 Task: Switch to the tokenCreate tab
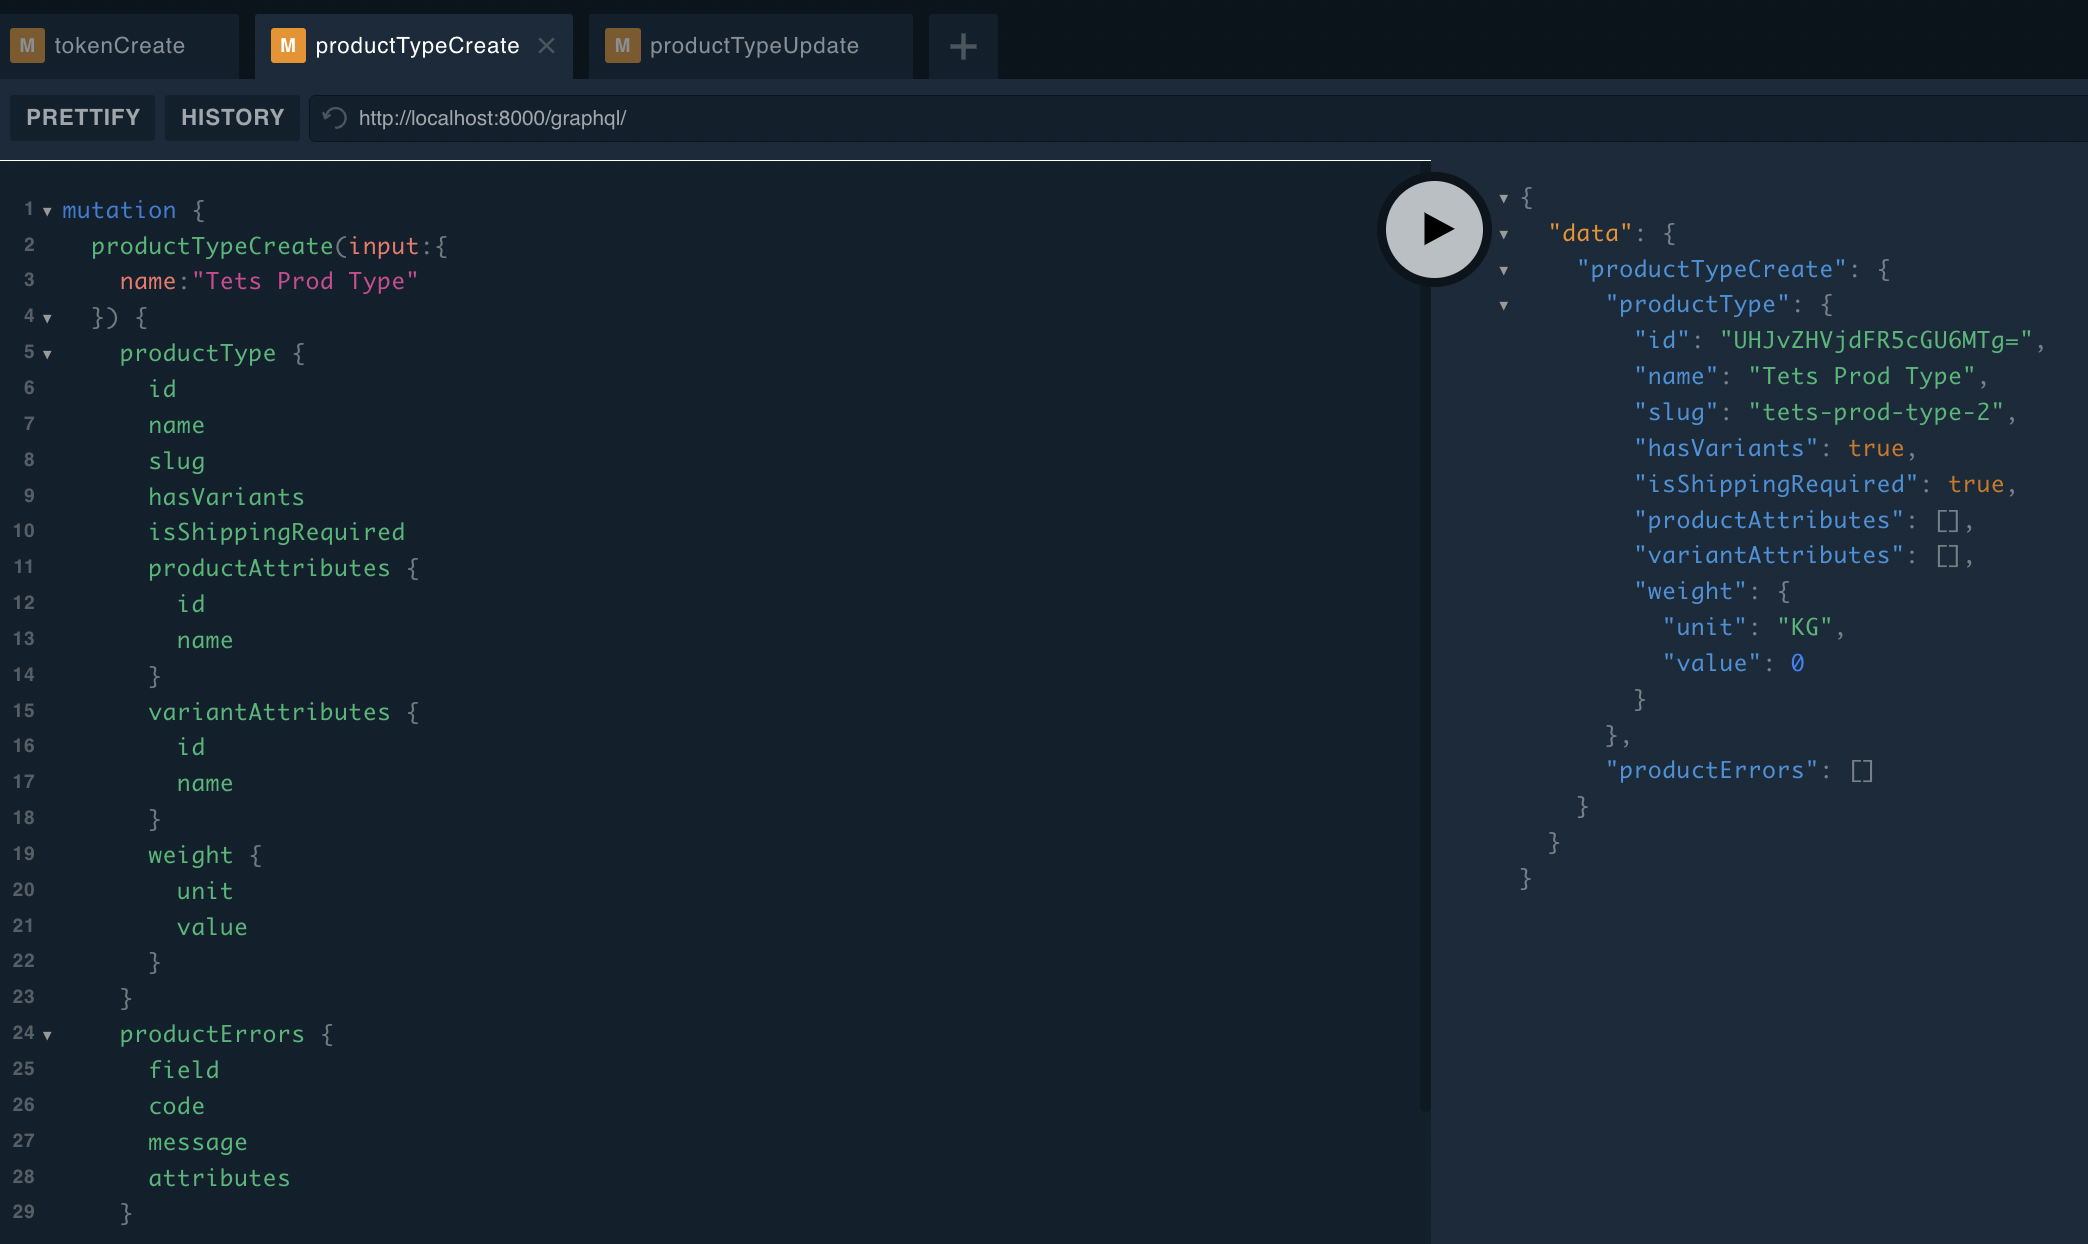point(120,45)
